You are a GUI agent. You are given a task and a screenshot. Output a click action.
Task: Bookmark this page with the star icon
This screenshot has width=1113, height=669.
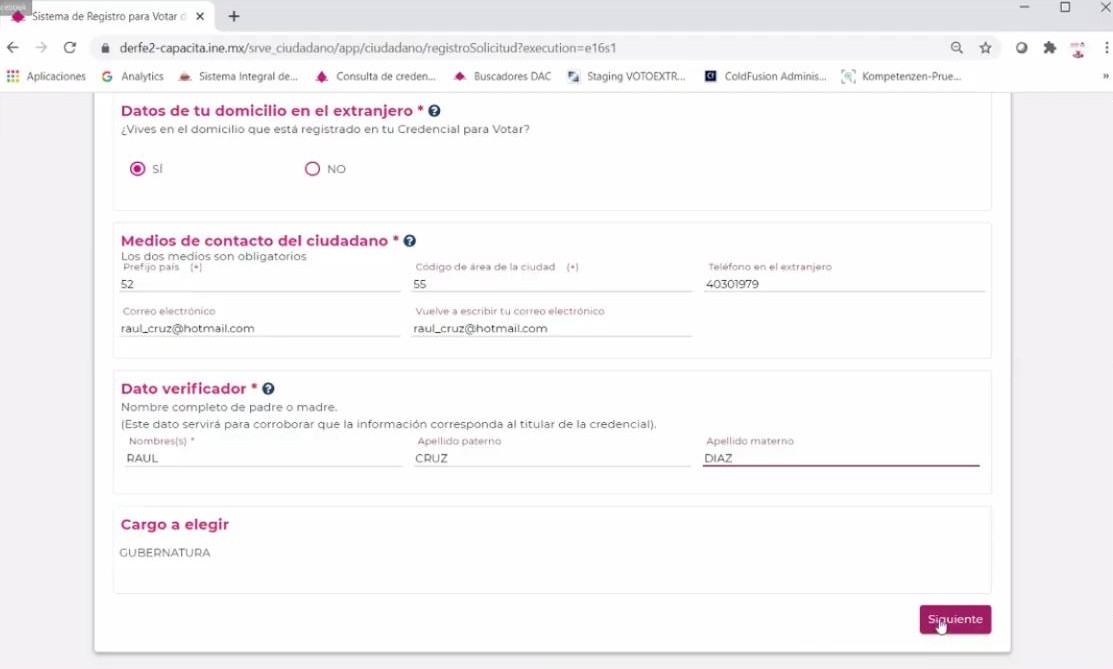985,48
